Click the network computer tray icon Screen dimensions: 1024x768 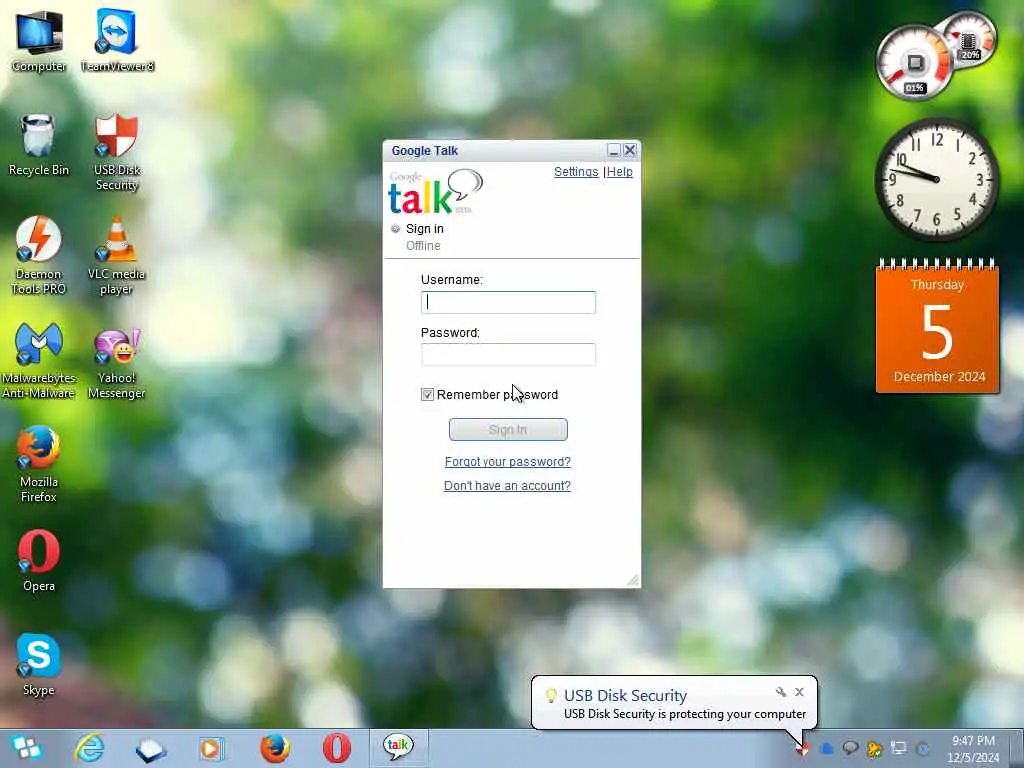pyautogui.click(x=899, y=748)
